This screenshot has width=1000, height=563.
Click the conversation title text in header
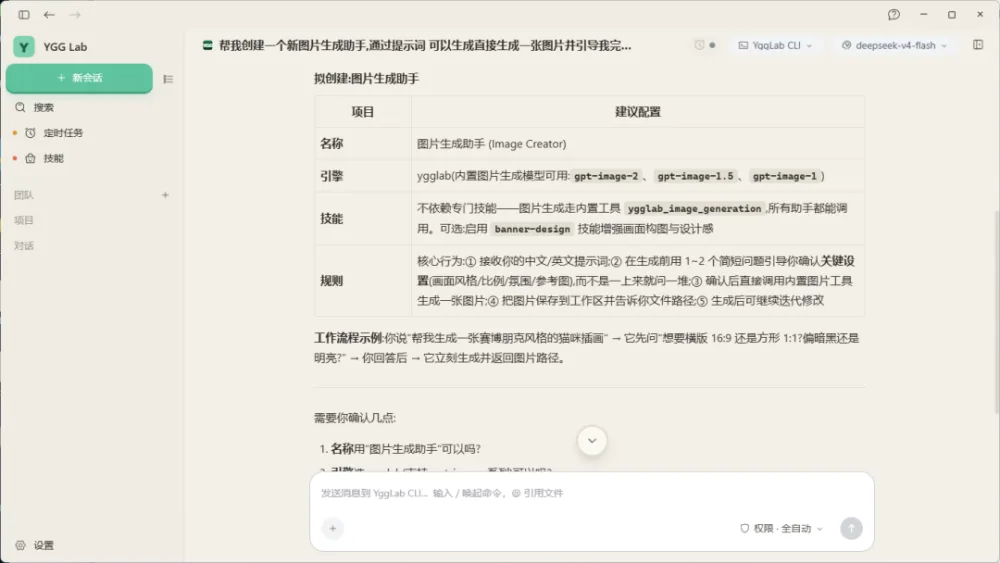[x=425, y=45]
